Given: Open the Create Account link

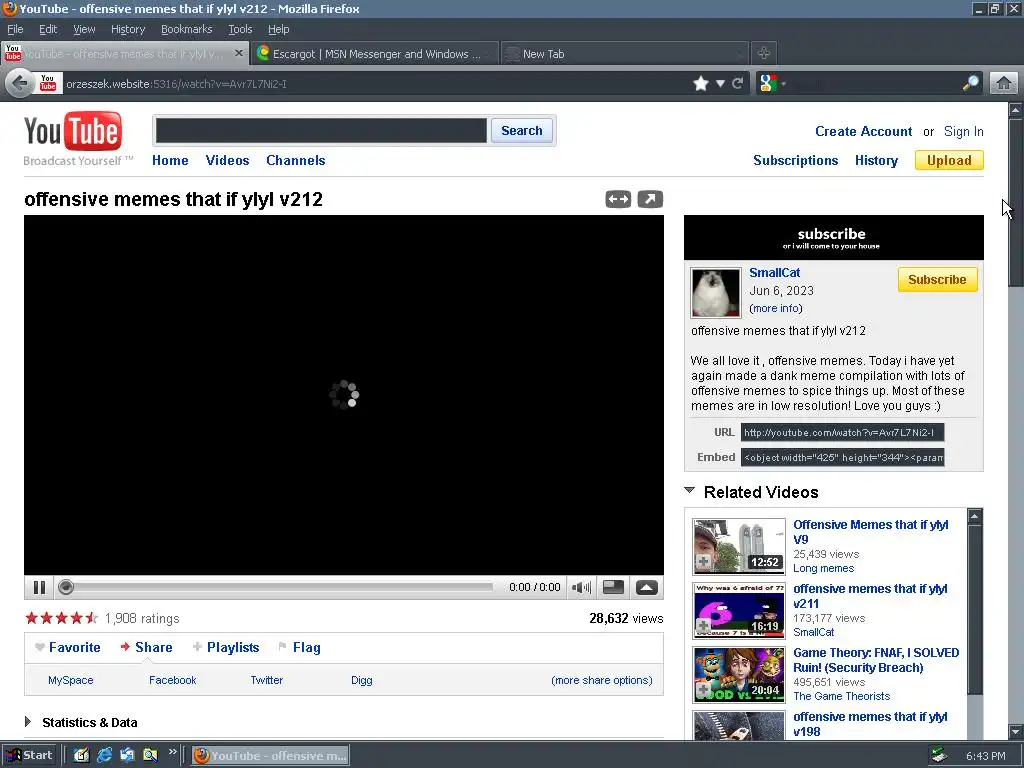Looking at the screenshot, I should 863,131.
